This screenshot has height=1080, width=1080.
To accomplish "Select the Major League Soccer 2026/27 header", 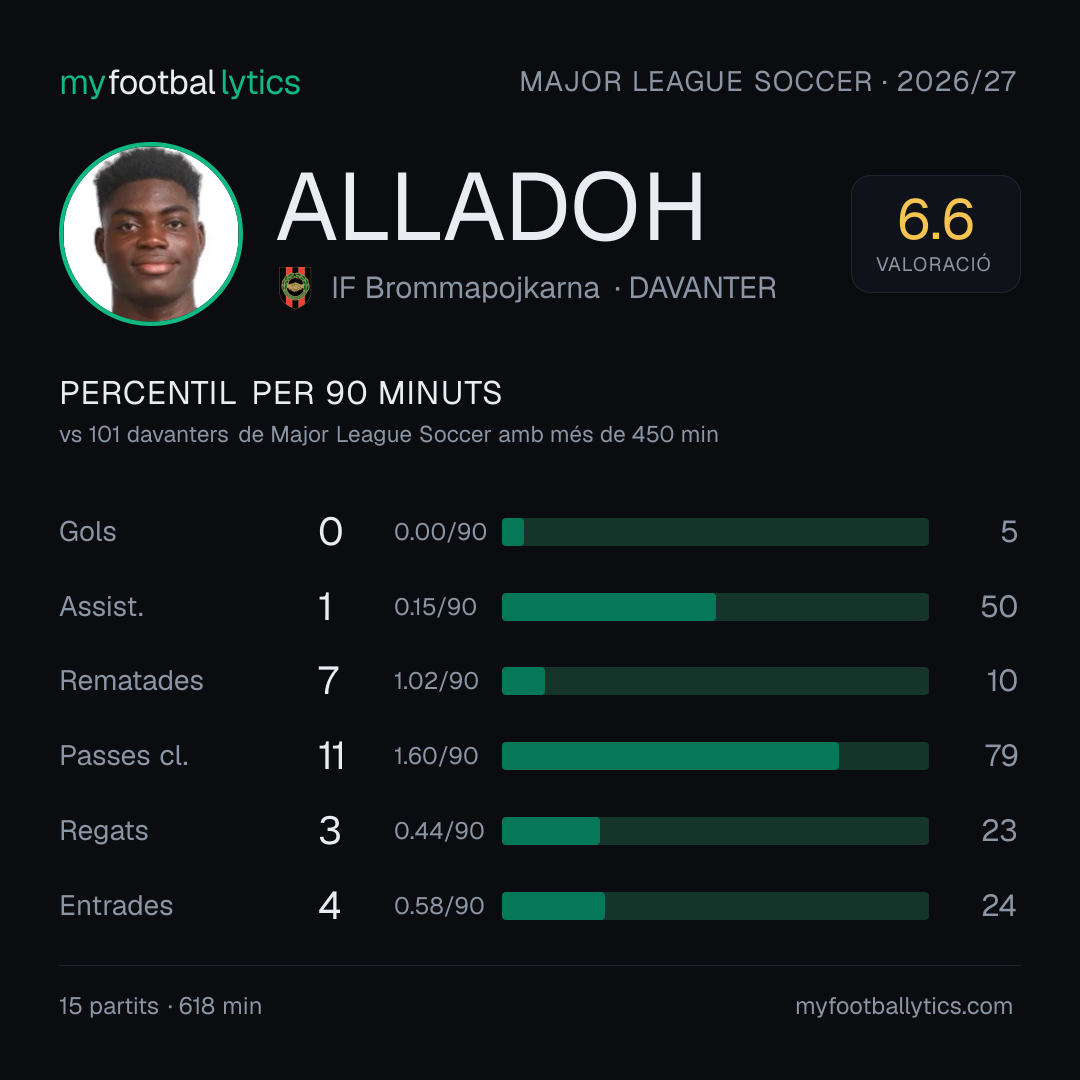I will pyautogui.click(x=768, y=82).
